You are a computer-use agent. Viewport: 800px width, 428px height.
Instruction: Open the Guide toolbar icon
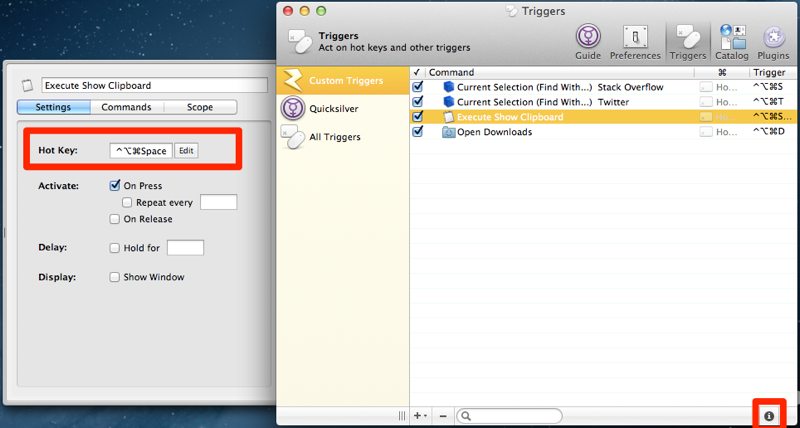click(588, 42)
